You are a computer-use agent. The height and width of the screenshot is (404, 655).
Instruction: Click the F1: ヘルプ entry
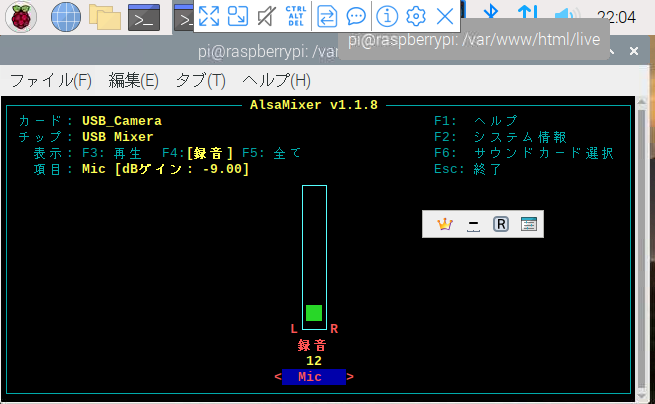pos(476,121)
